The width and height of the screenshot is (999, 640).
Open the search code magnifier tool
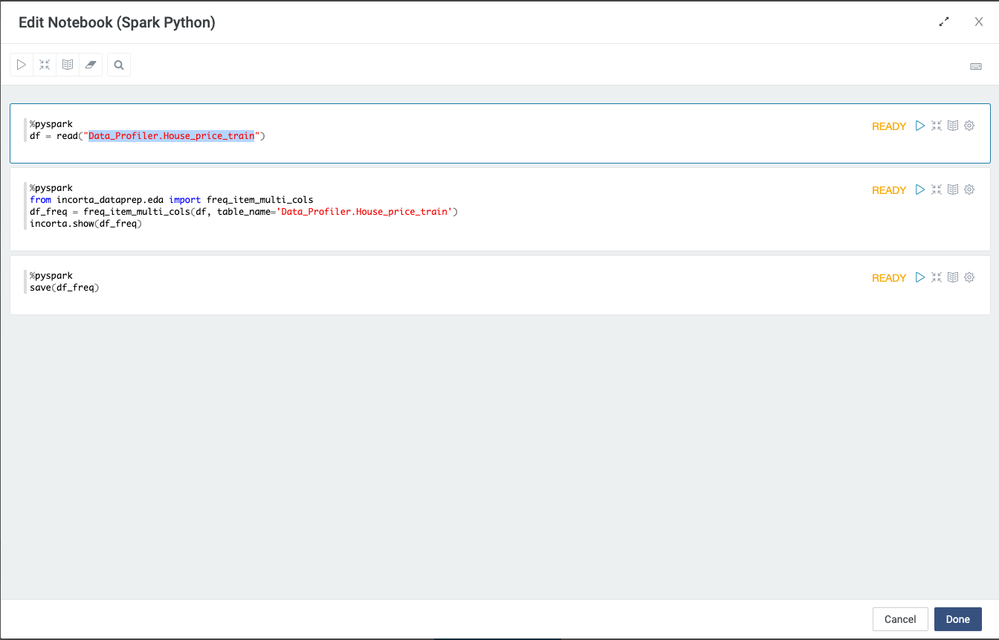119,65
